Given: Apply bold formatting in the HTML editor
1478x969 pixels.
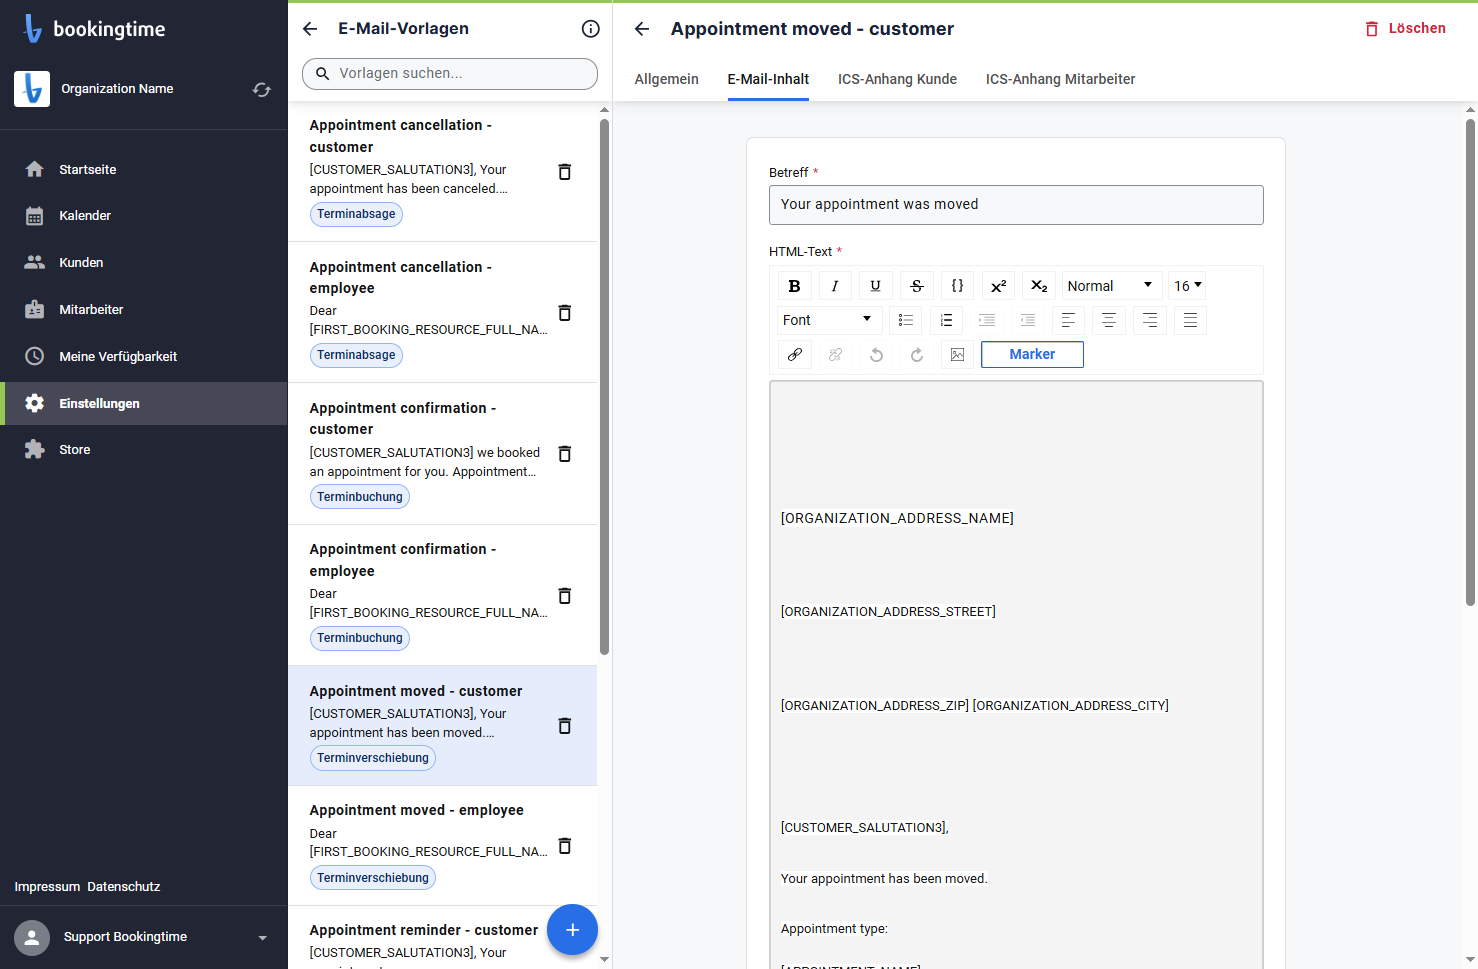Looking at the screenshot, I should pyautogui.click(x=794, y=286).
